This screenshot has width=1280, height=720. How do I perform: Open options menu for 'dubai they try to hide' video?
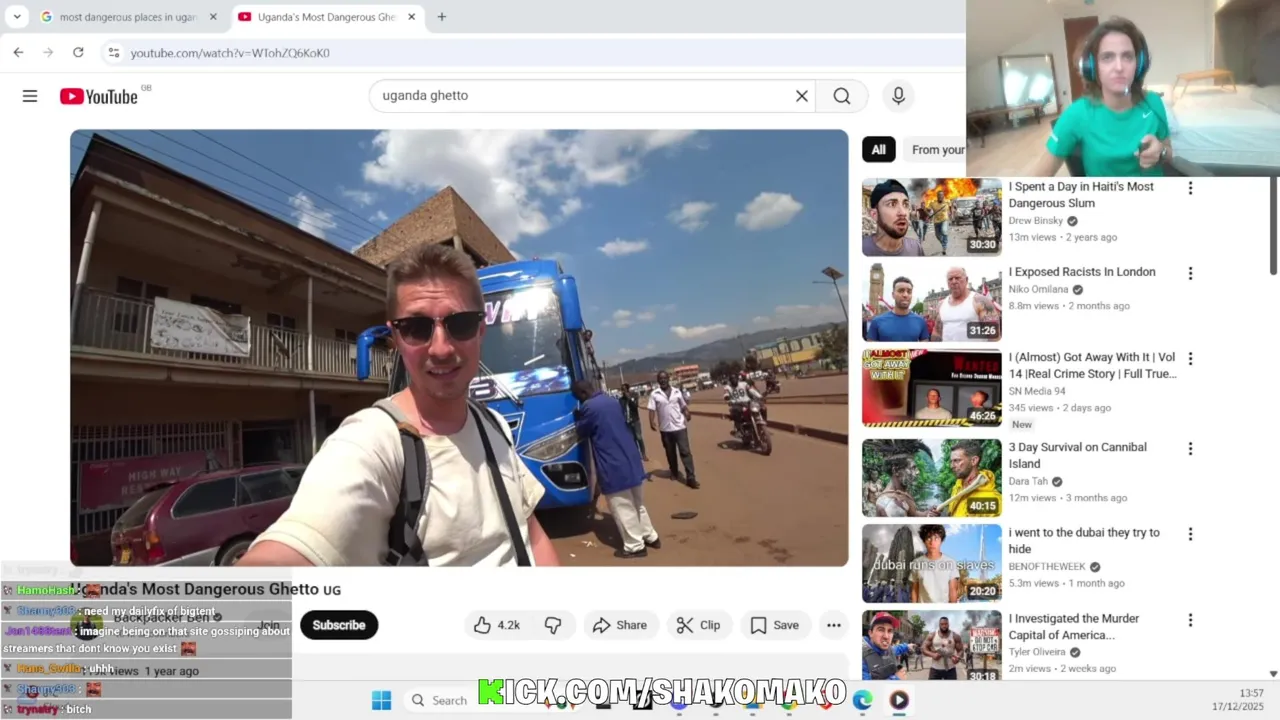pos(1190,534)
